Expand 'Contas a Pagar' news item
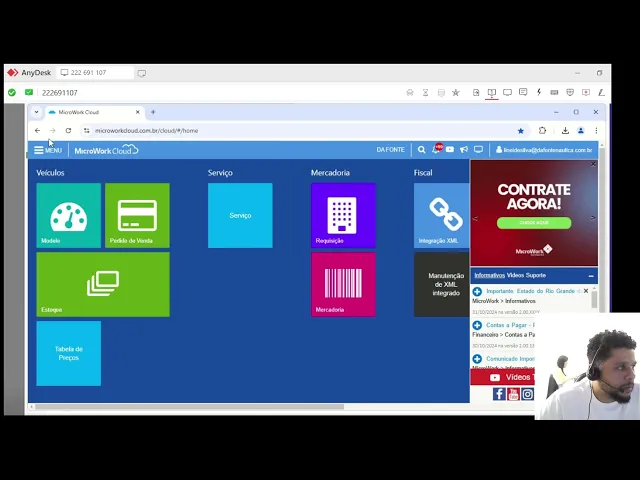 coord(477,325)
